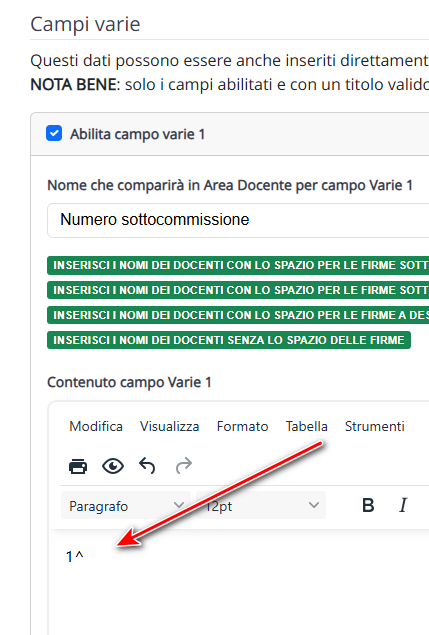The height and width of the screenshot is (635, 429).
Task: Click the print icon in editor toolbar
Action: point(78,466)
